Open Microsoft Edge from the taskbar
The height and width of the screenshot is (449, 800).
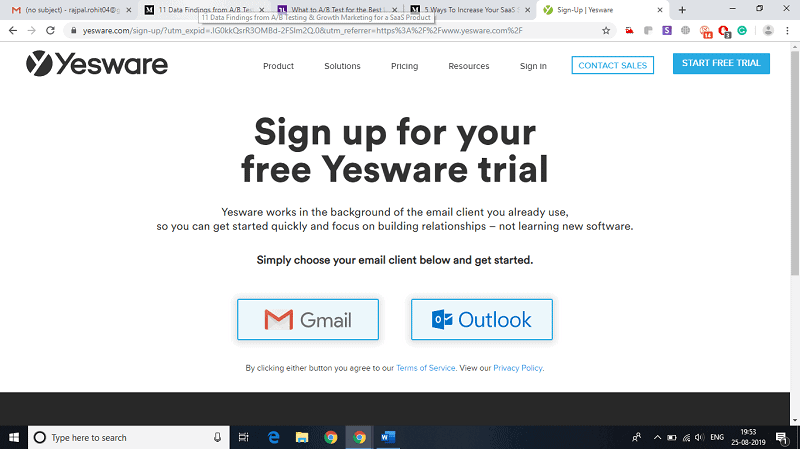[273, 437]
